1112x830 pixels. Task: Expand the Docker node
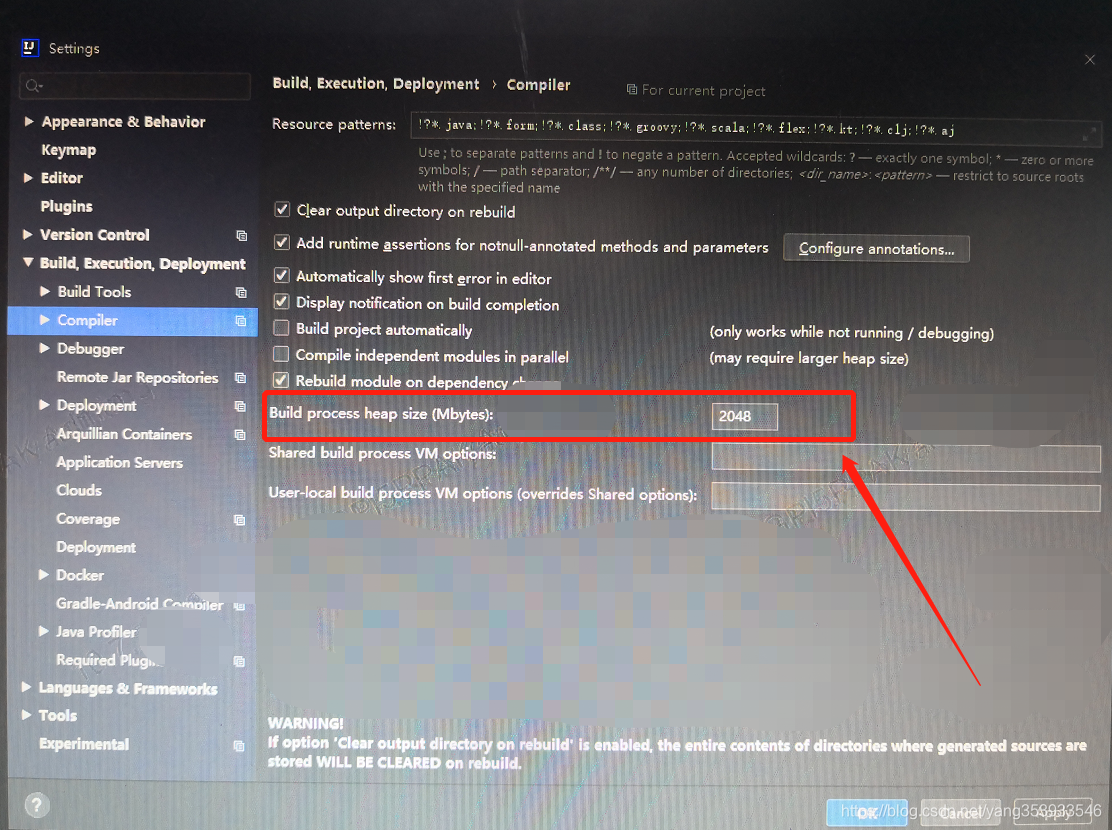44,575
